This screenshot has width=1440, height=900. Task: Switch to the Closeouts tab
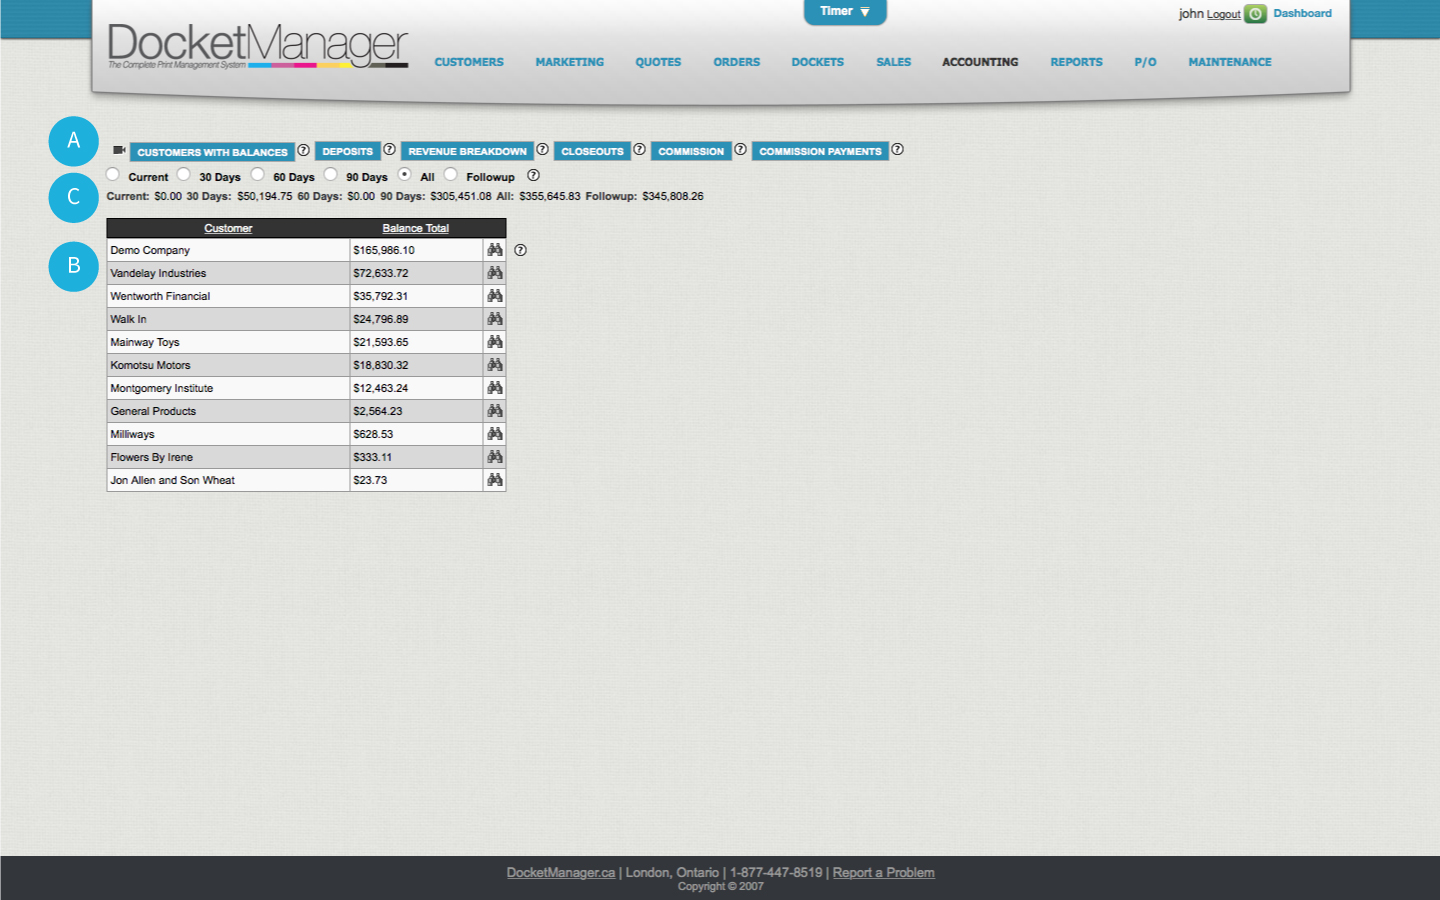coord(592,151)
